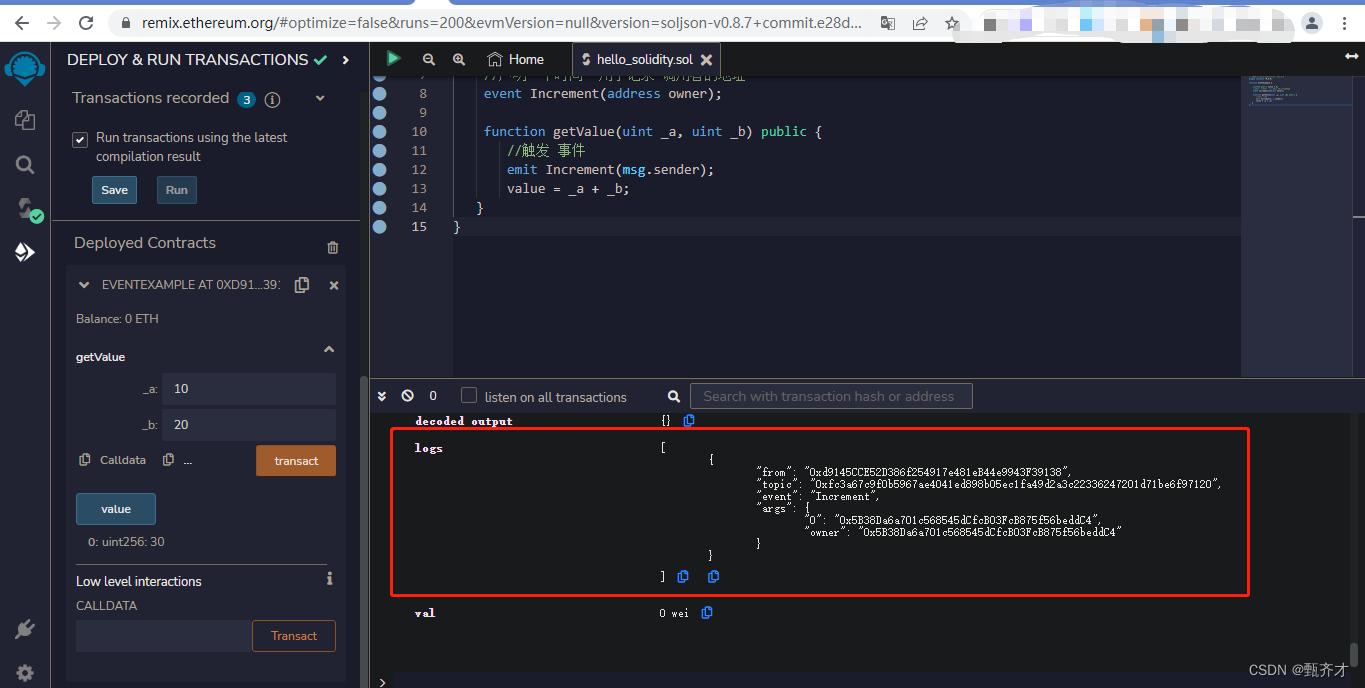
Task: Toggle the terminal panel double chevron
Action: coord(382,396)
